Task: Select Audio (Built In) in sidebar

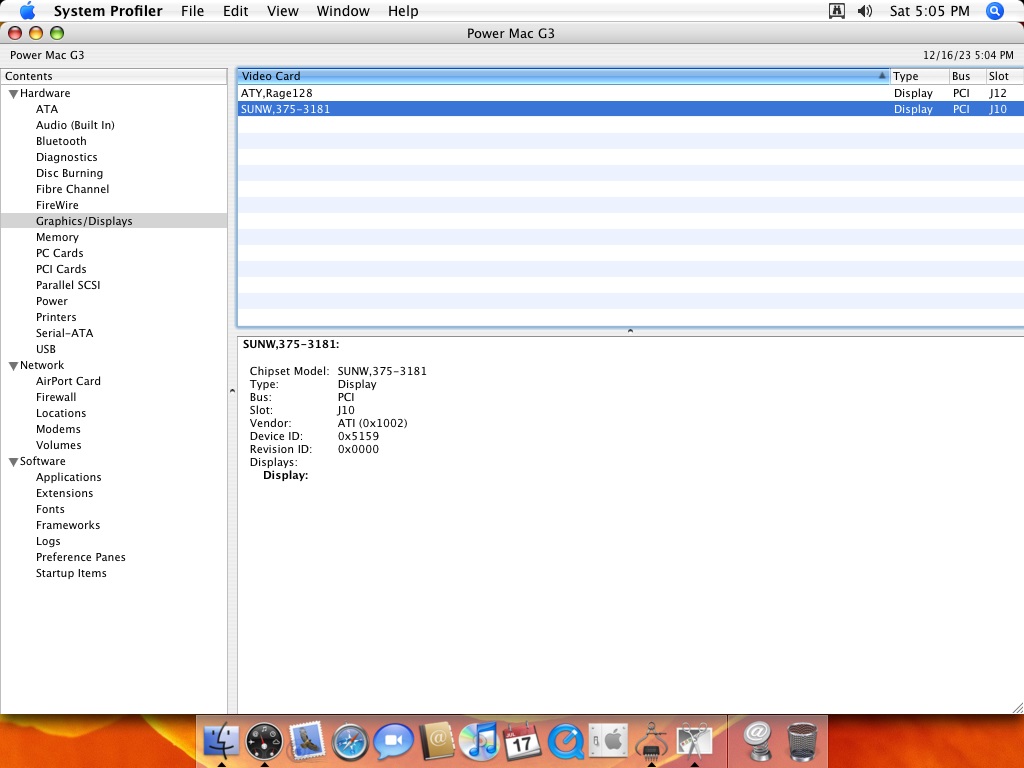Action: coord(75,125)
